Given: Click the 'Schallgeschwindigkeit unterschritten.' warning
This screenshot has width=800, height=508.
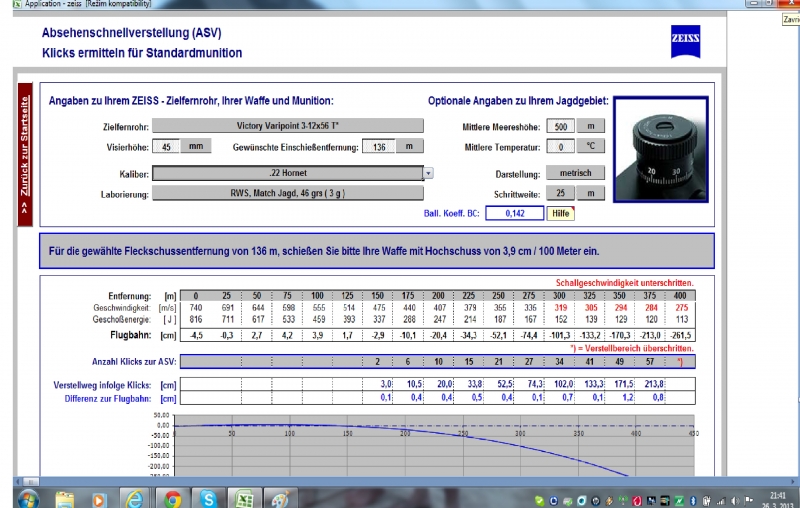Looking at the screenshot, I should tap(624, 283).
